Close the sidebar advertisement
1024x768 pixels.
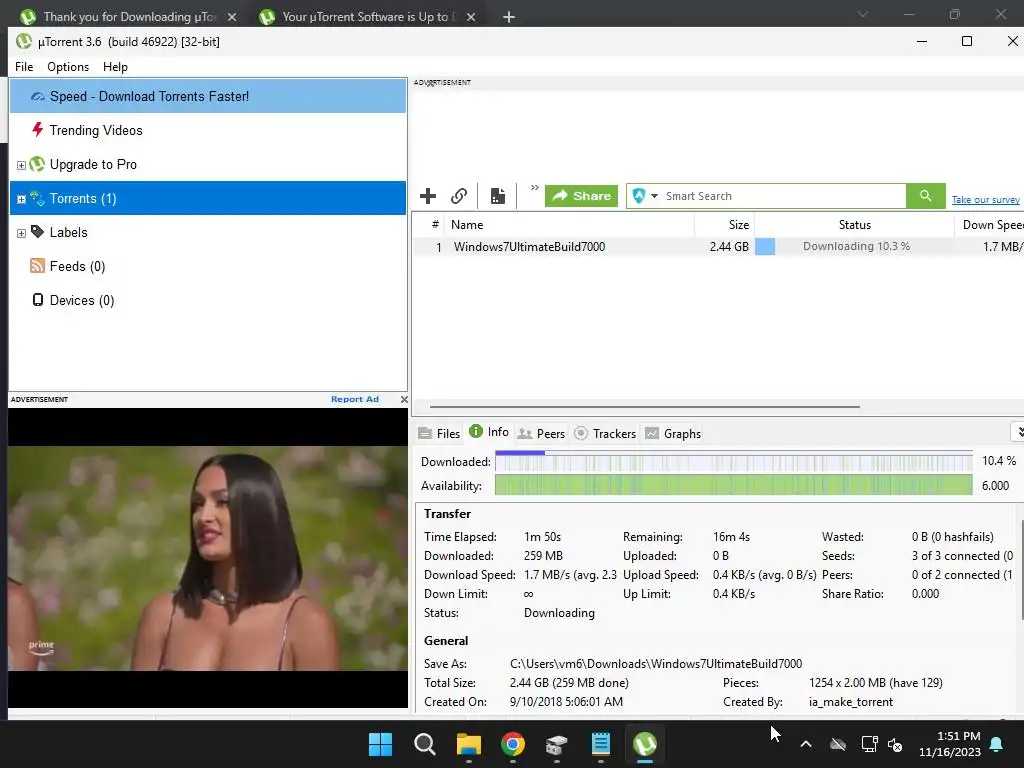coord(404,399)
